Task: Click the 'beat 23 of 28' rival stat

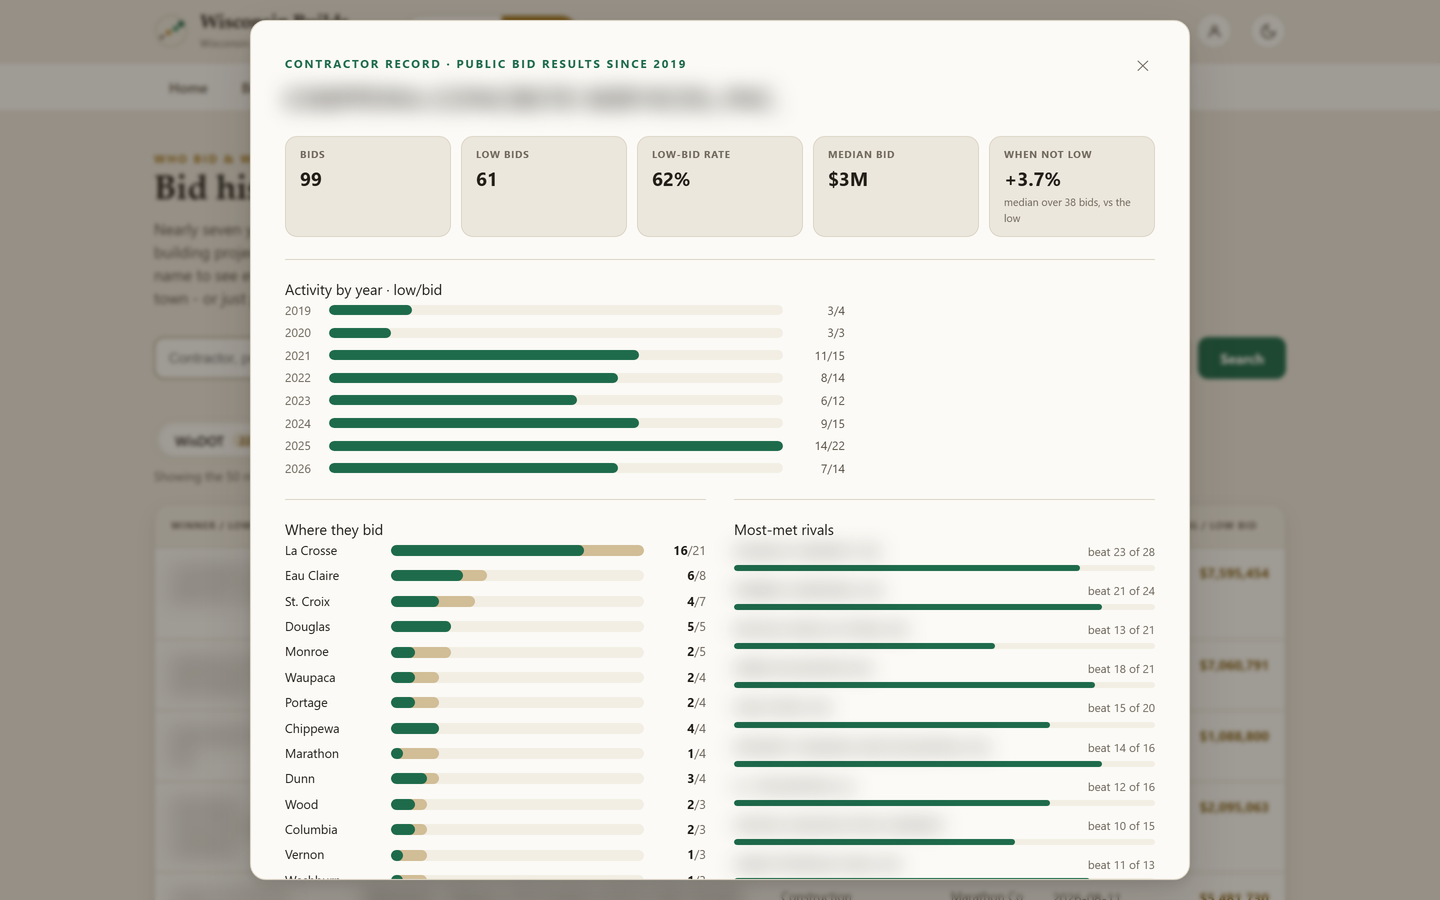Action: (1121, 552)
